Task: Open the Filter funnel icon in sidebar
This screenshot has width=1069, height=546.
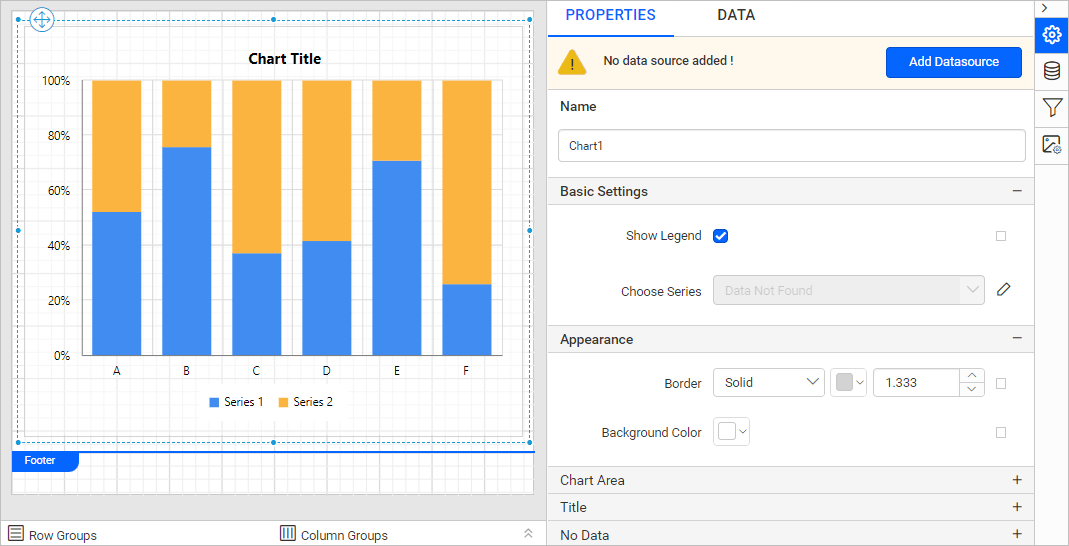Action: (1051, 108)
